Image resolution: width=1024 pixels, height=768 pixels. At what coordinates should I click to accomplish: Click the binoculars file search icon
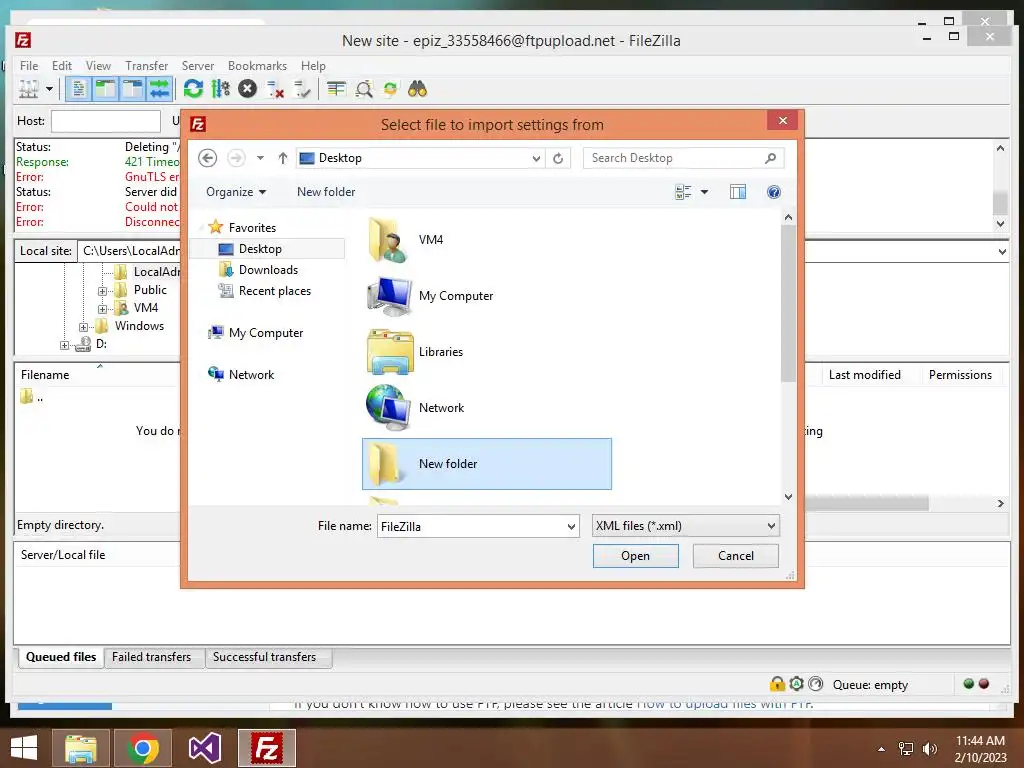point(417,89)
